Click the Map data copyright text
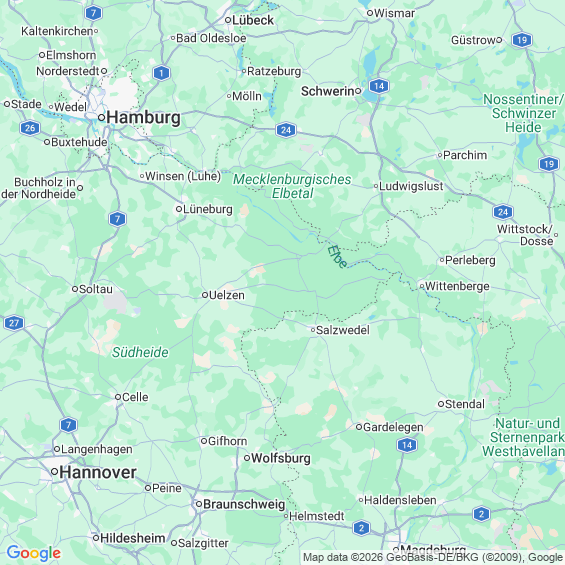Screen dimensions: 565x565 pos(433,557)
